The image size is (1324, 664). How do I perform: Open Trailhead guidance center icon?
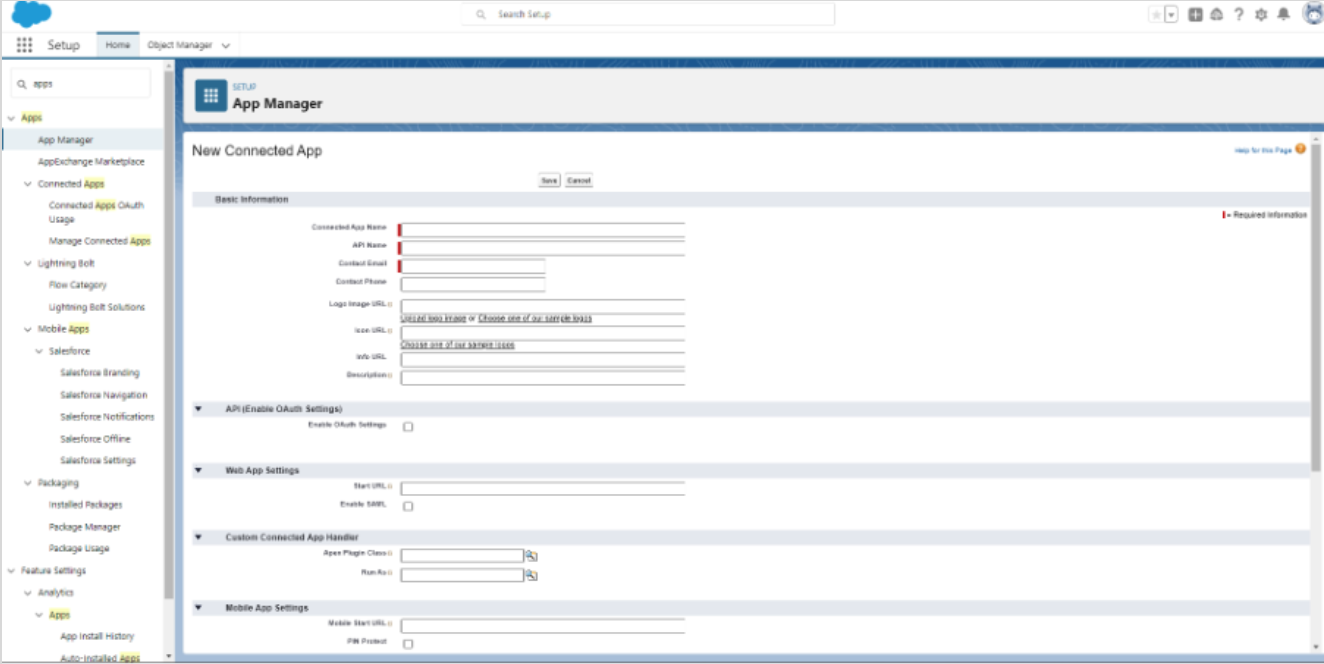click(x=1216, y=15)
